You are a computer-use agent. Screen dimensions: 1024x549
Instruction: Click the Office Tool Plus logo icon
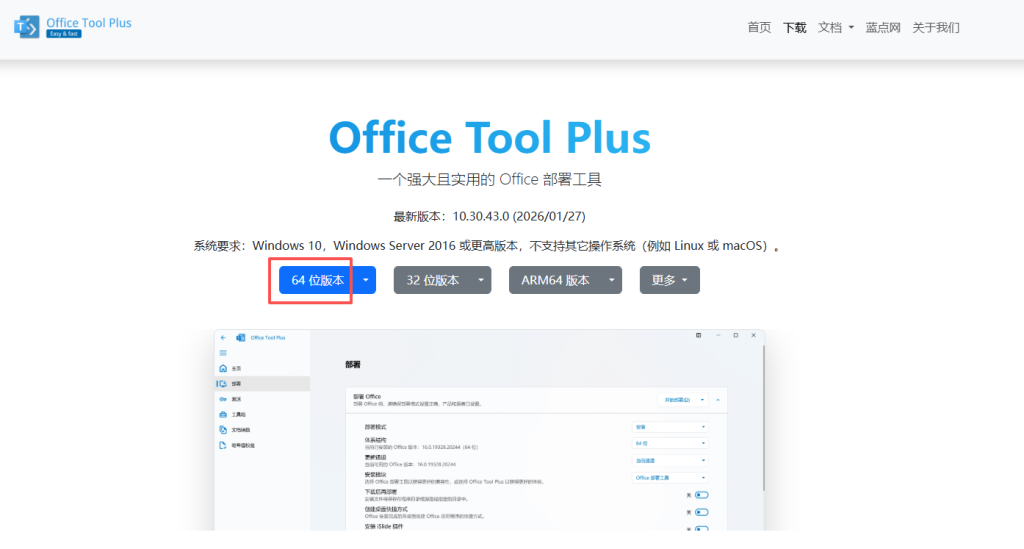pyautogui.click(x=27, y=26)
